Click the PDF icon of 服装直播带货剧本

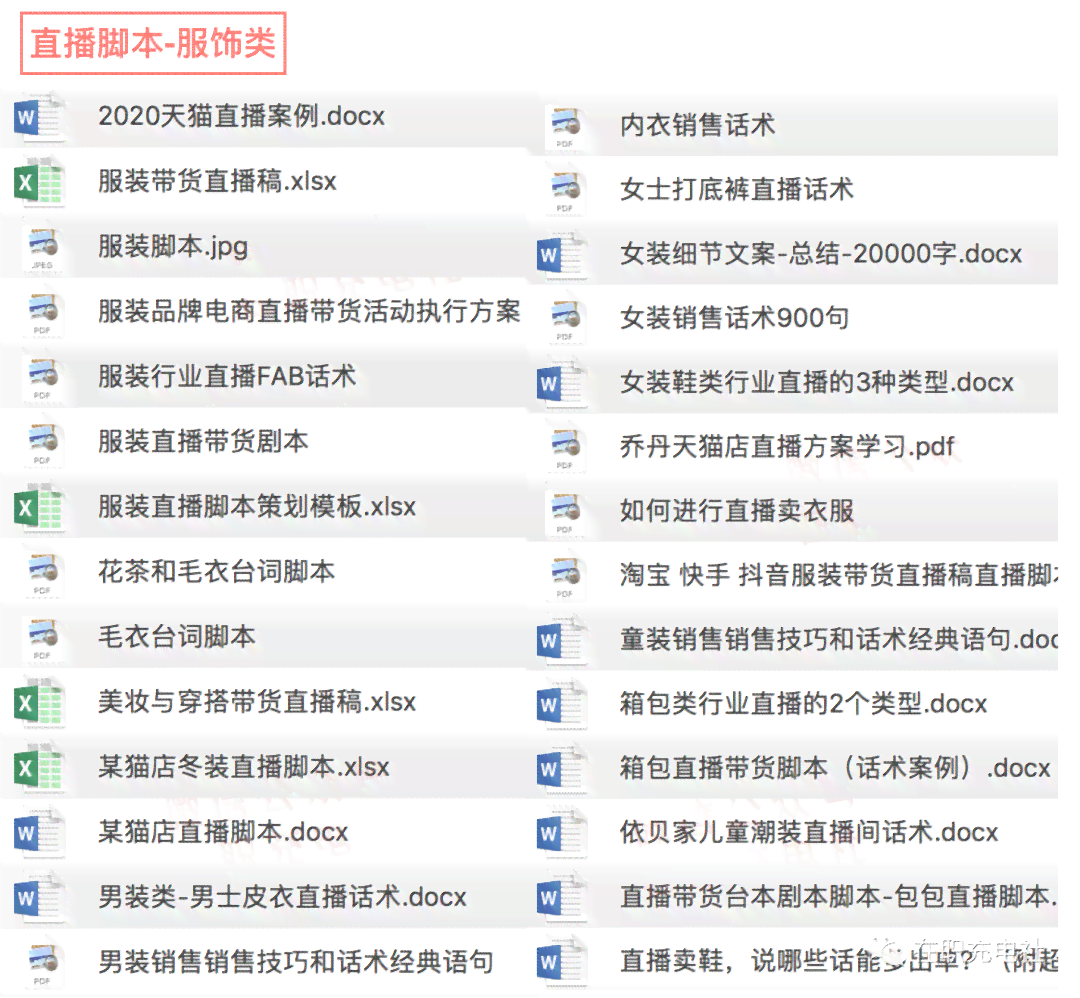[43, 443]
